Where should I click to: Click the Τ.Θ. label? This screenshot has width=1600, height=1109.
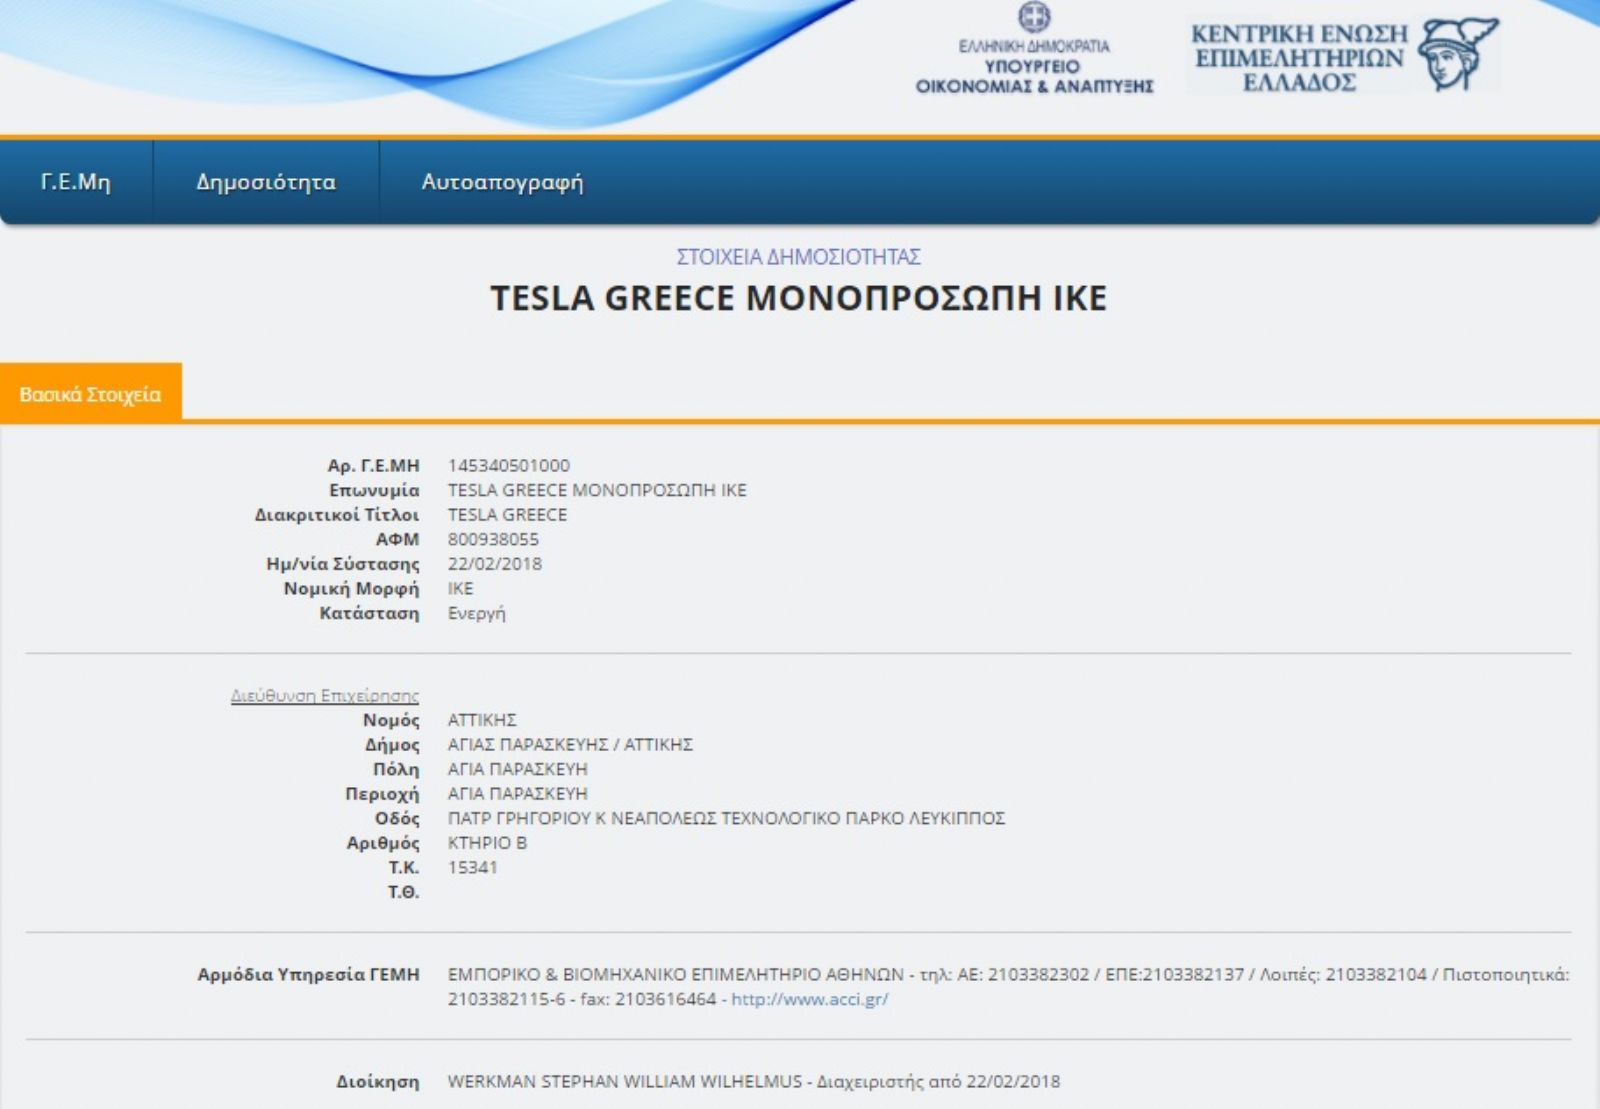(404, 892)
